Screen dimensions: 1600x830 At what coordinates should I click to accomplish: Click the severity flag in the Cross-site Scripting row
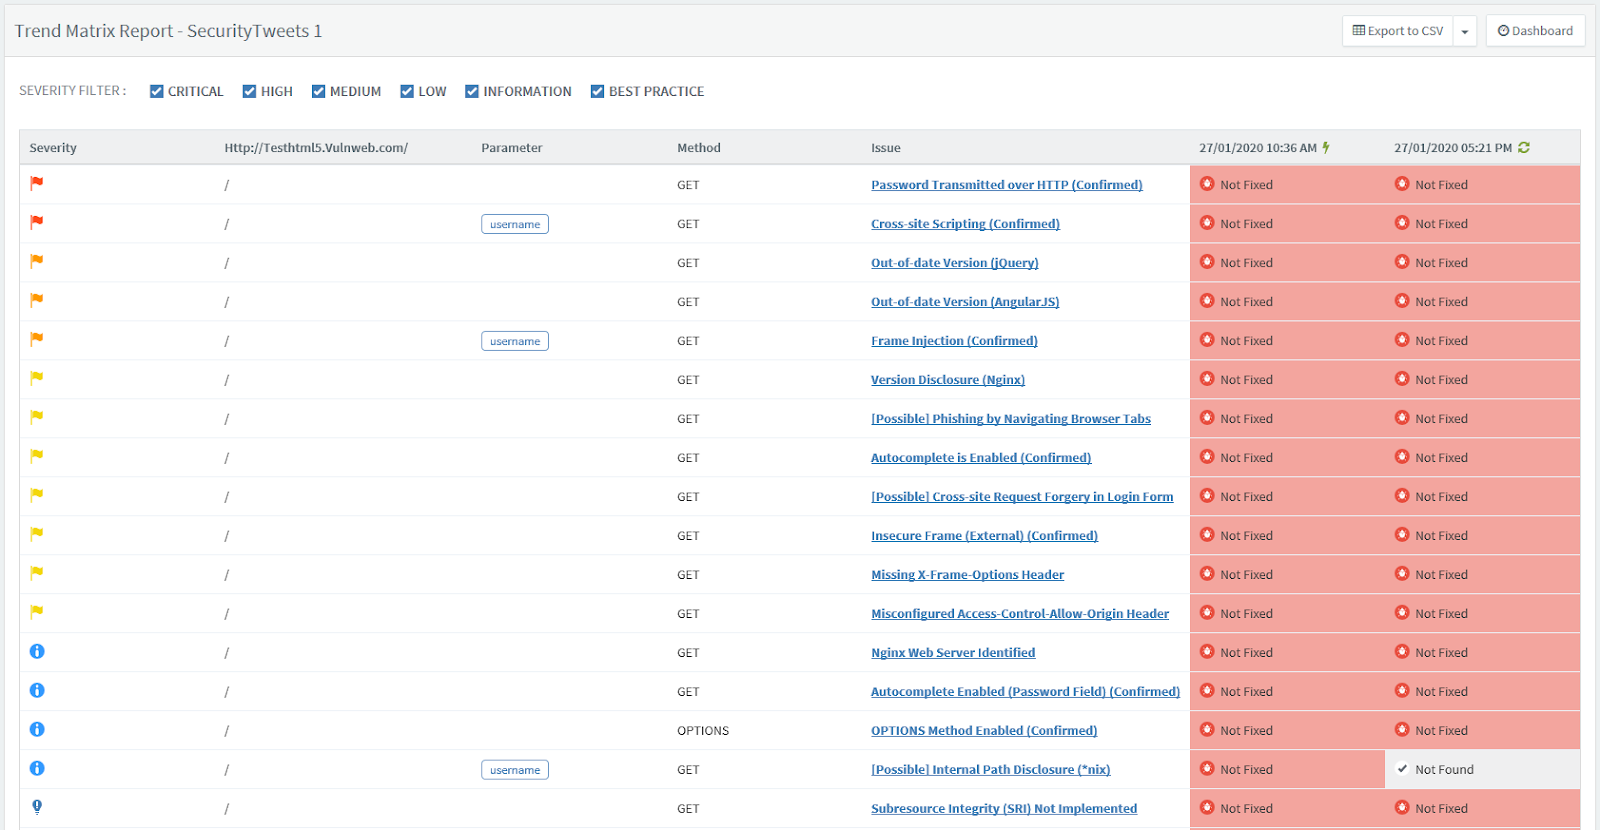click(x=37, y=222)
